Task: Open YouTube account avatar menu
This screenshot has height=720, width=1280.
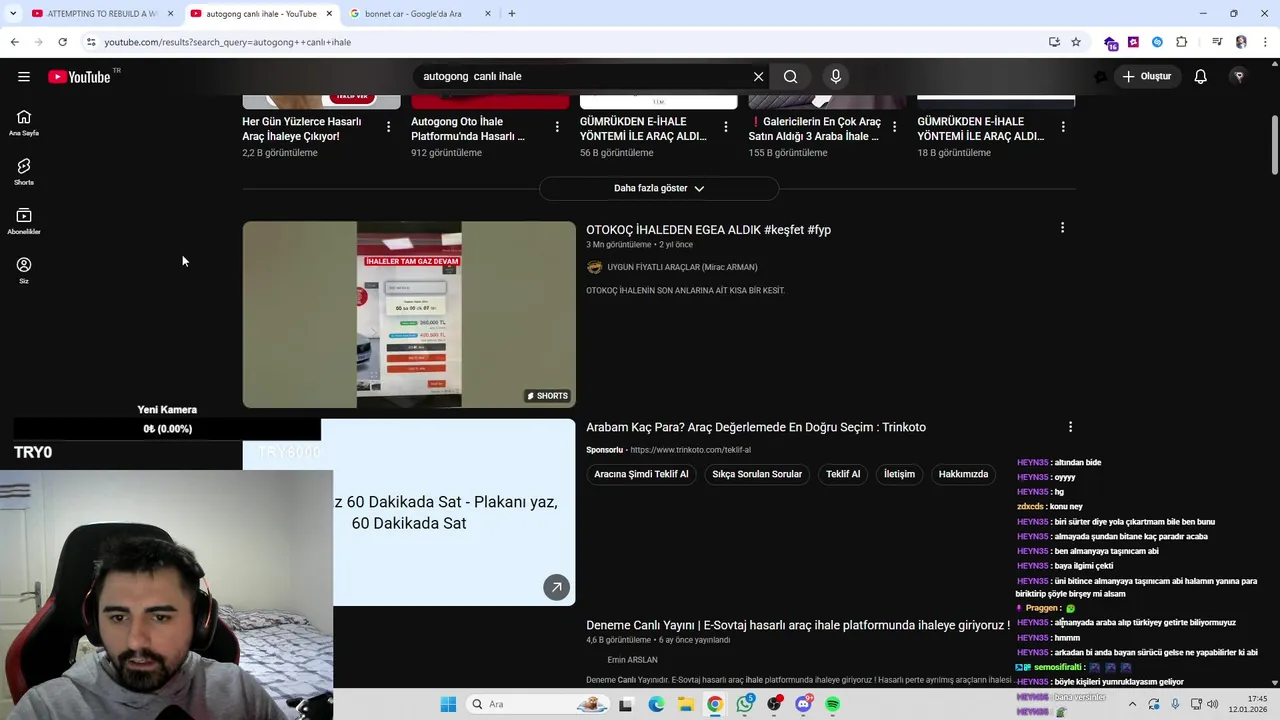Action: (x=1239, y=77)
